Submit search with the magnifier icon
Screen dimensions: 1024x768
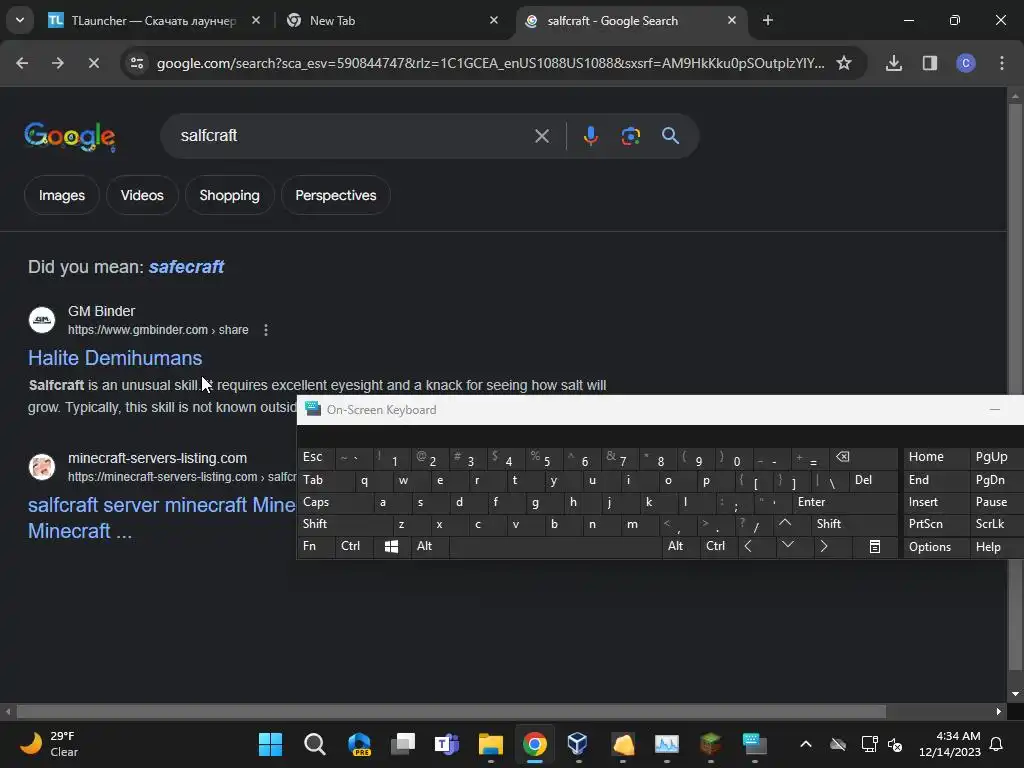click(x=671, y=136)
